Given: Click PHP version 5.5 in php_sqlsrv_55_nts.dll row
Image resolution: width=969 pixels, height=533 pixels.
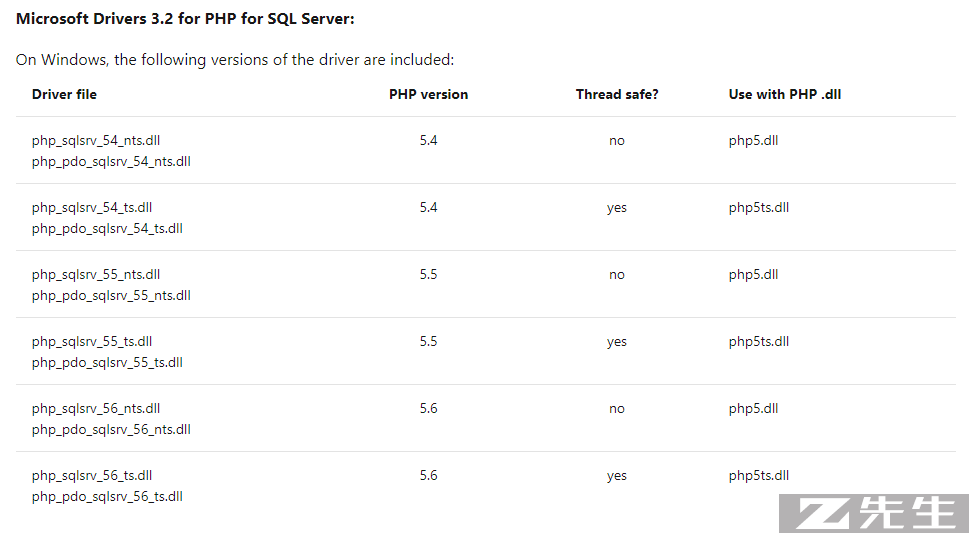Looking at the screenshot, I should point(428,275).
